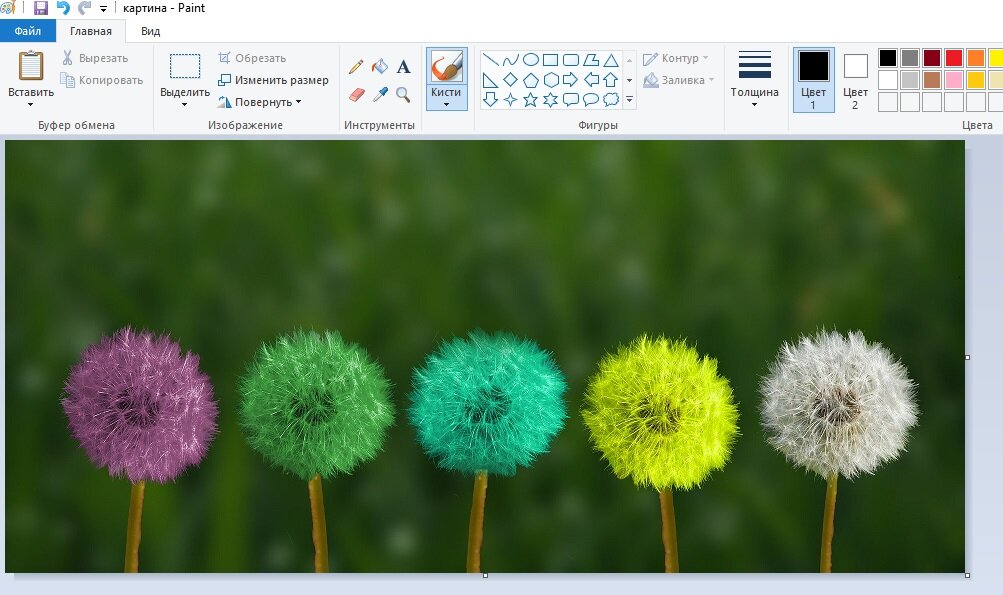The width and height of the screenshot is (1003, 595).
Task: Choose the Curve shape
Action: pos(510,60)
